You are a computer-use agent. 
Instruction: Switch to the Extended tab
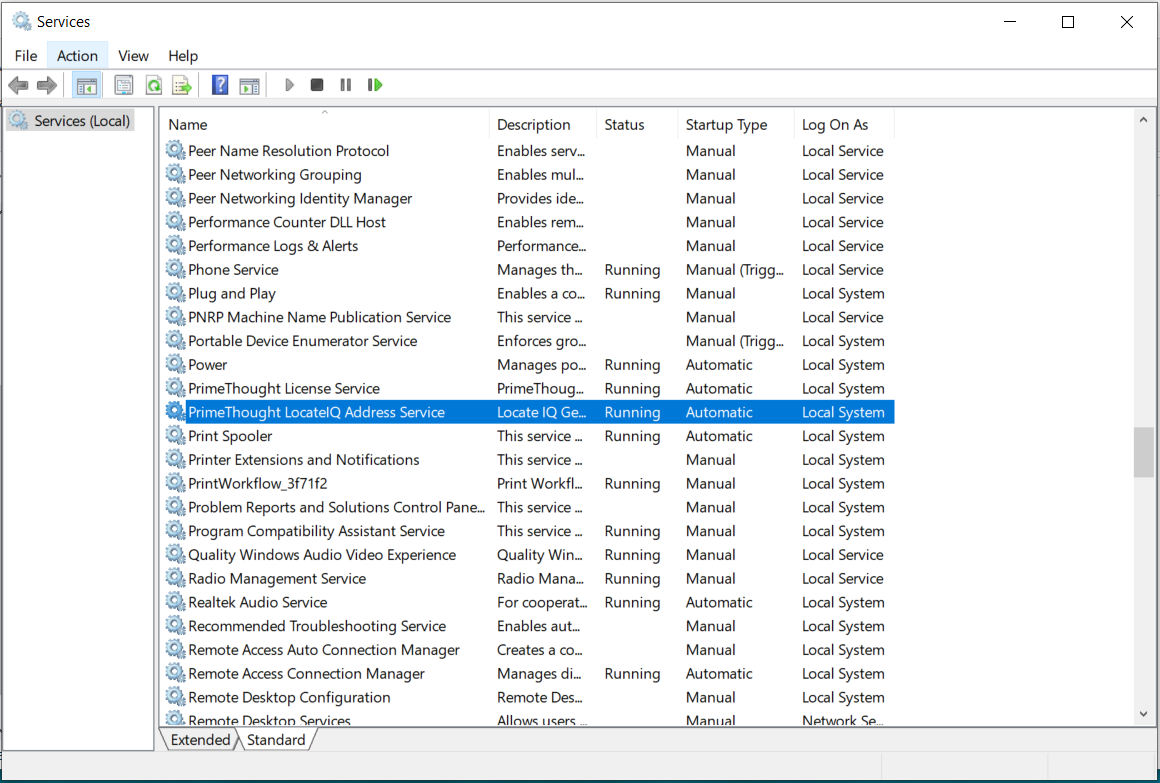[x=200, y=740]
